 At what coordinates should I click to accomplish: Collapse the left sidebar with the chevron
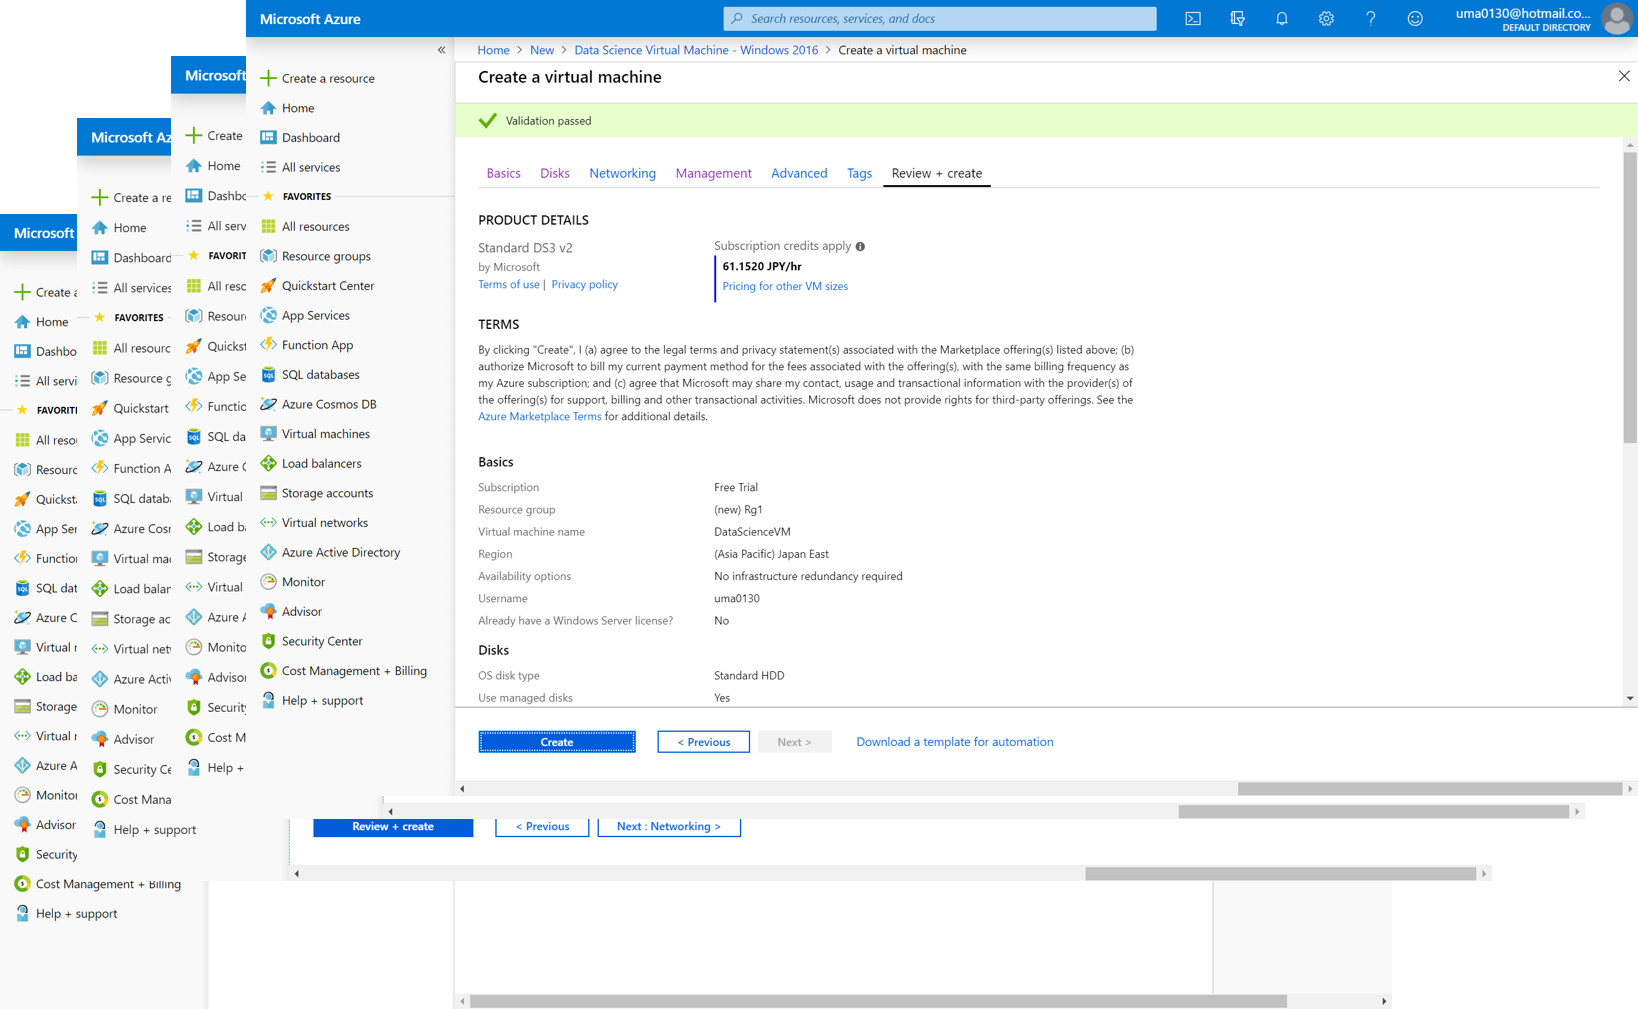tap(441, 50)
